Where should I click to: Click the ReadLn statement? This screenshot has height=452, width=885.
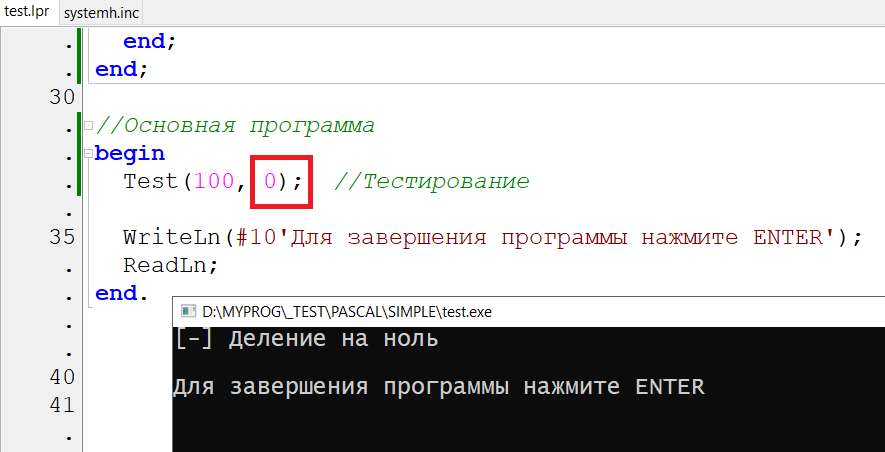pos(170,265)
